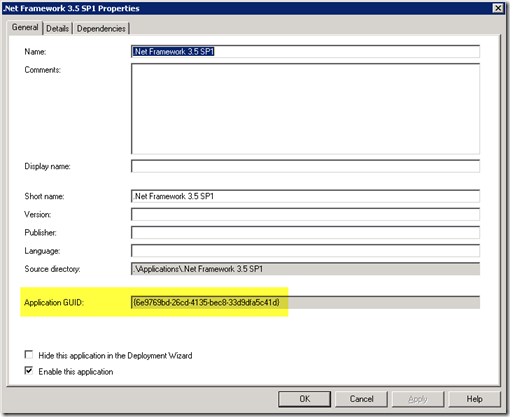Image resolution: width=510 pixels, height=417 pixels.
Task: Click the Source directory field
Action: pyautogui.click(x=305, y=269)
